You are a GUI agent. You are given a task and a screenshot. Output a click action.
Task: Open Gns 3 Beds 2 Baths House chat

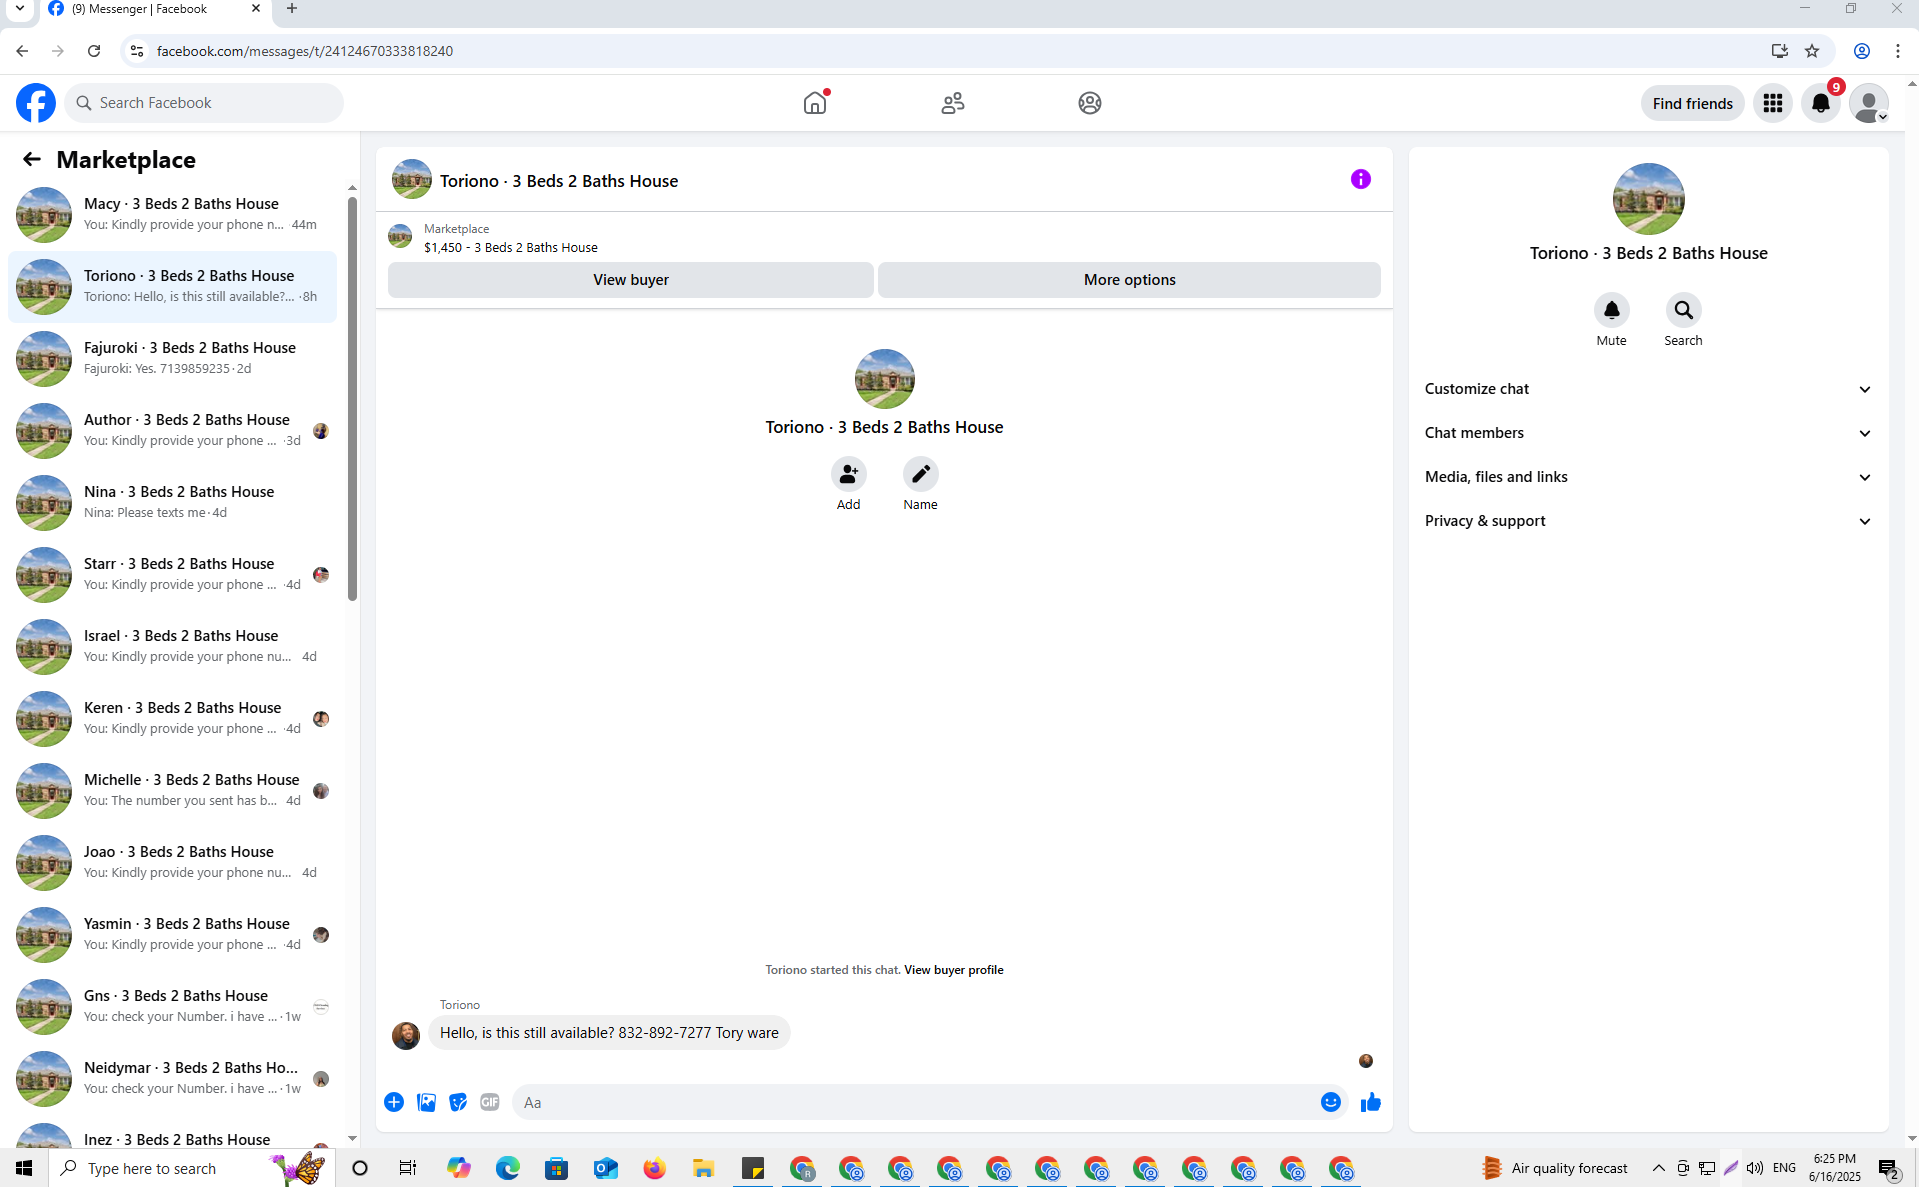(x=172, y=1007)
